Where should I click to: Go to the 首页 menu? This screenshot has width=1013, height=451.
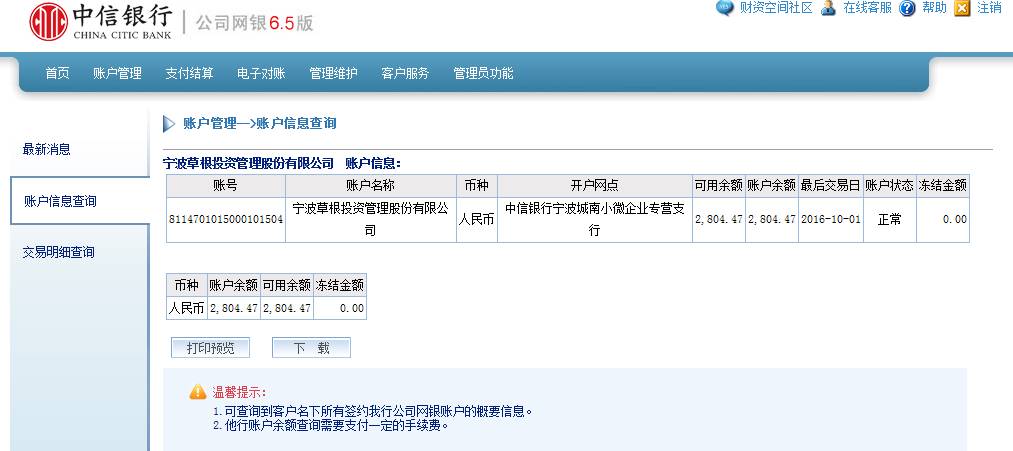(x=57, y=74)
